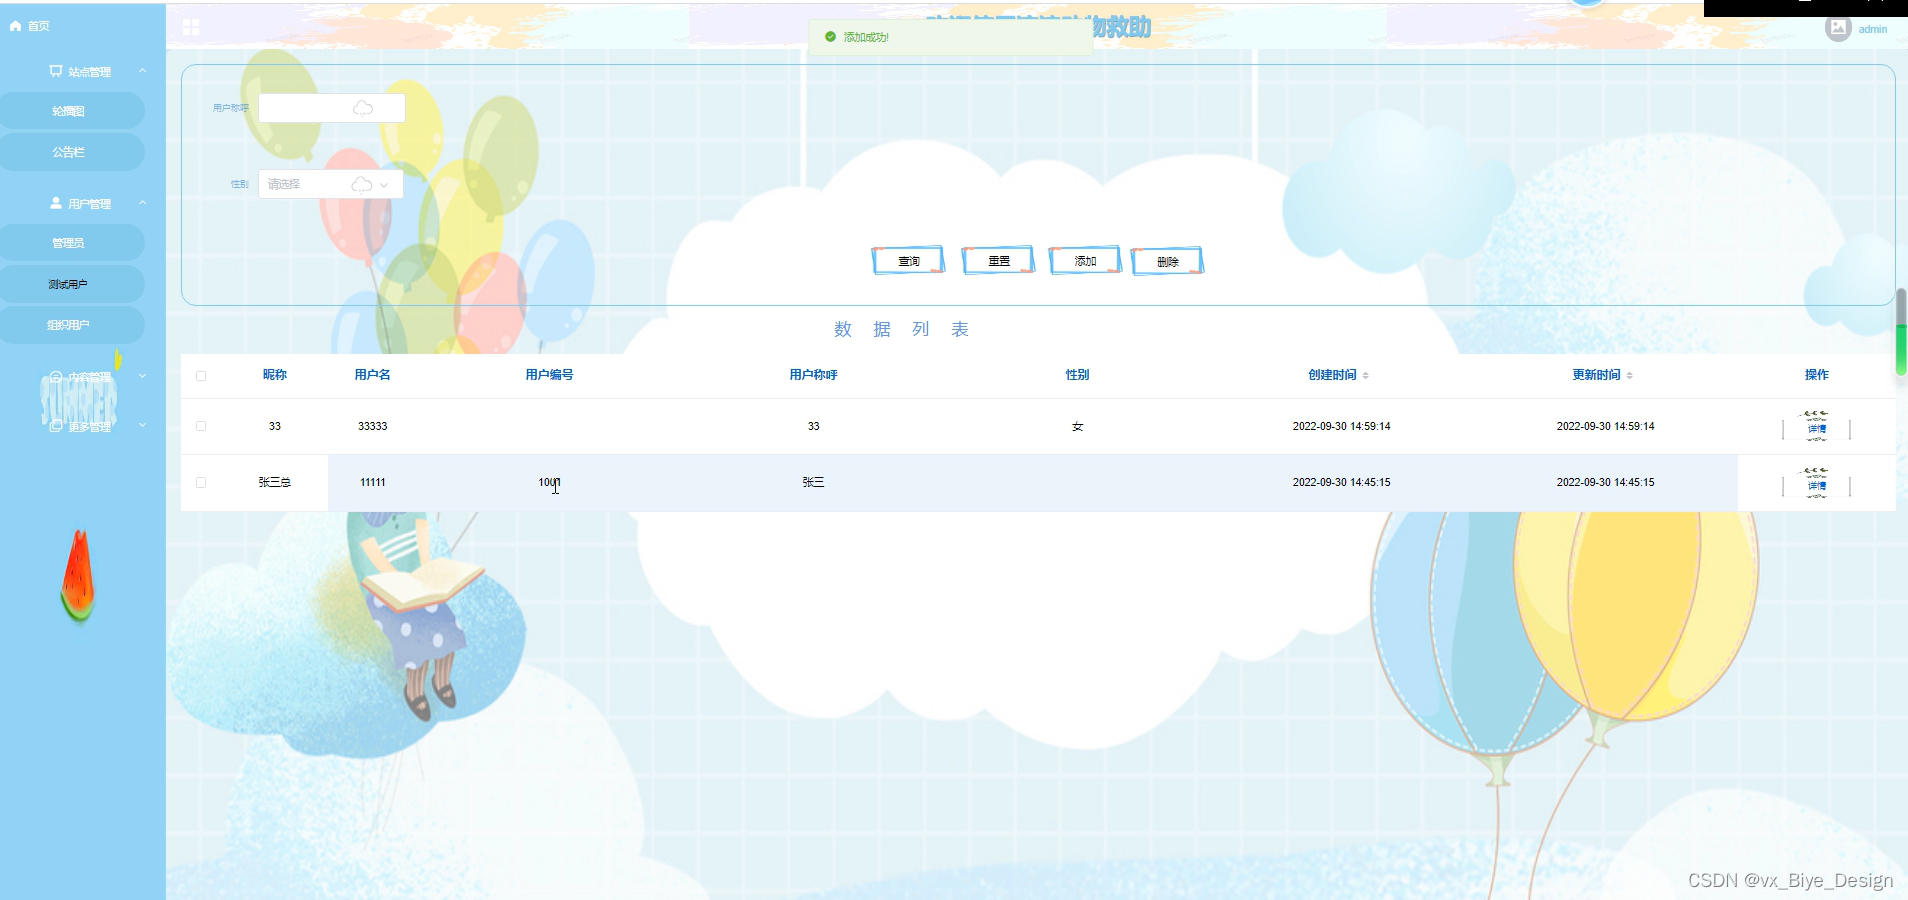1908x900 pixels.
Task: Click the 用户称呼 cell 张三
Action: pyautogui.click(x=814, y=482)
